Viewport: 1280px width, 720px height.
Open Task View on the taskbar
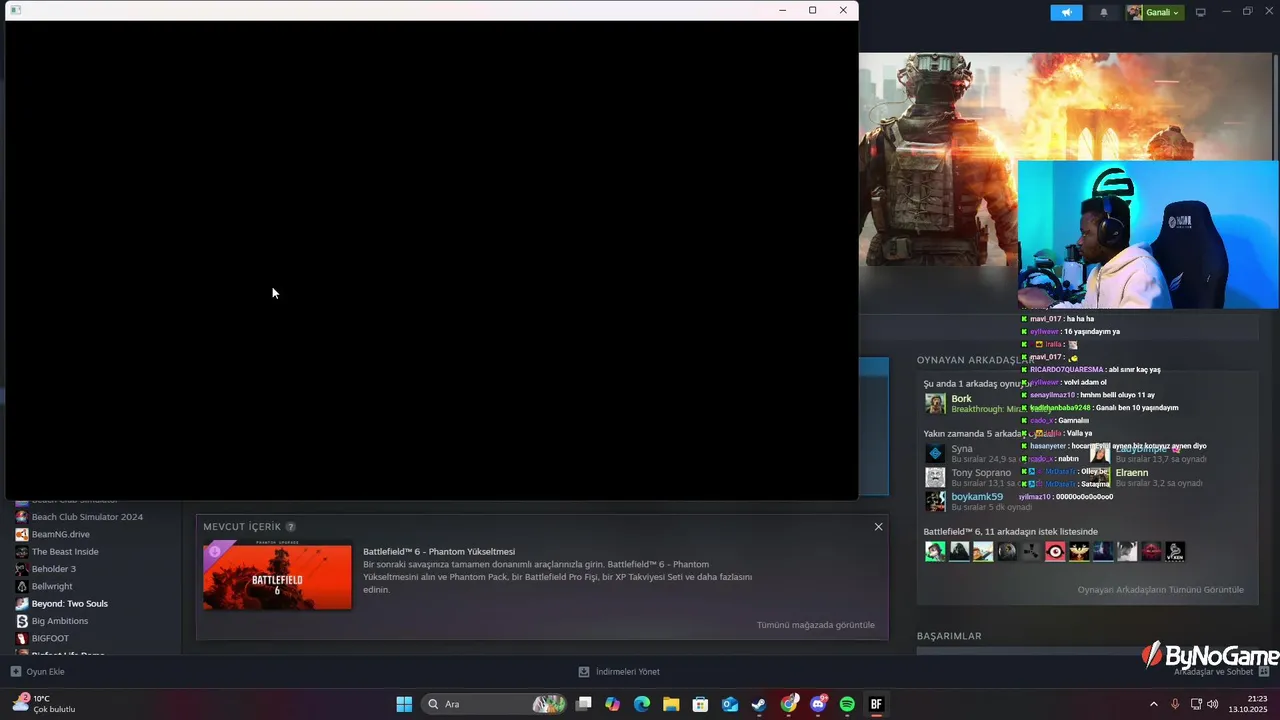tap(584, 704)
